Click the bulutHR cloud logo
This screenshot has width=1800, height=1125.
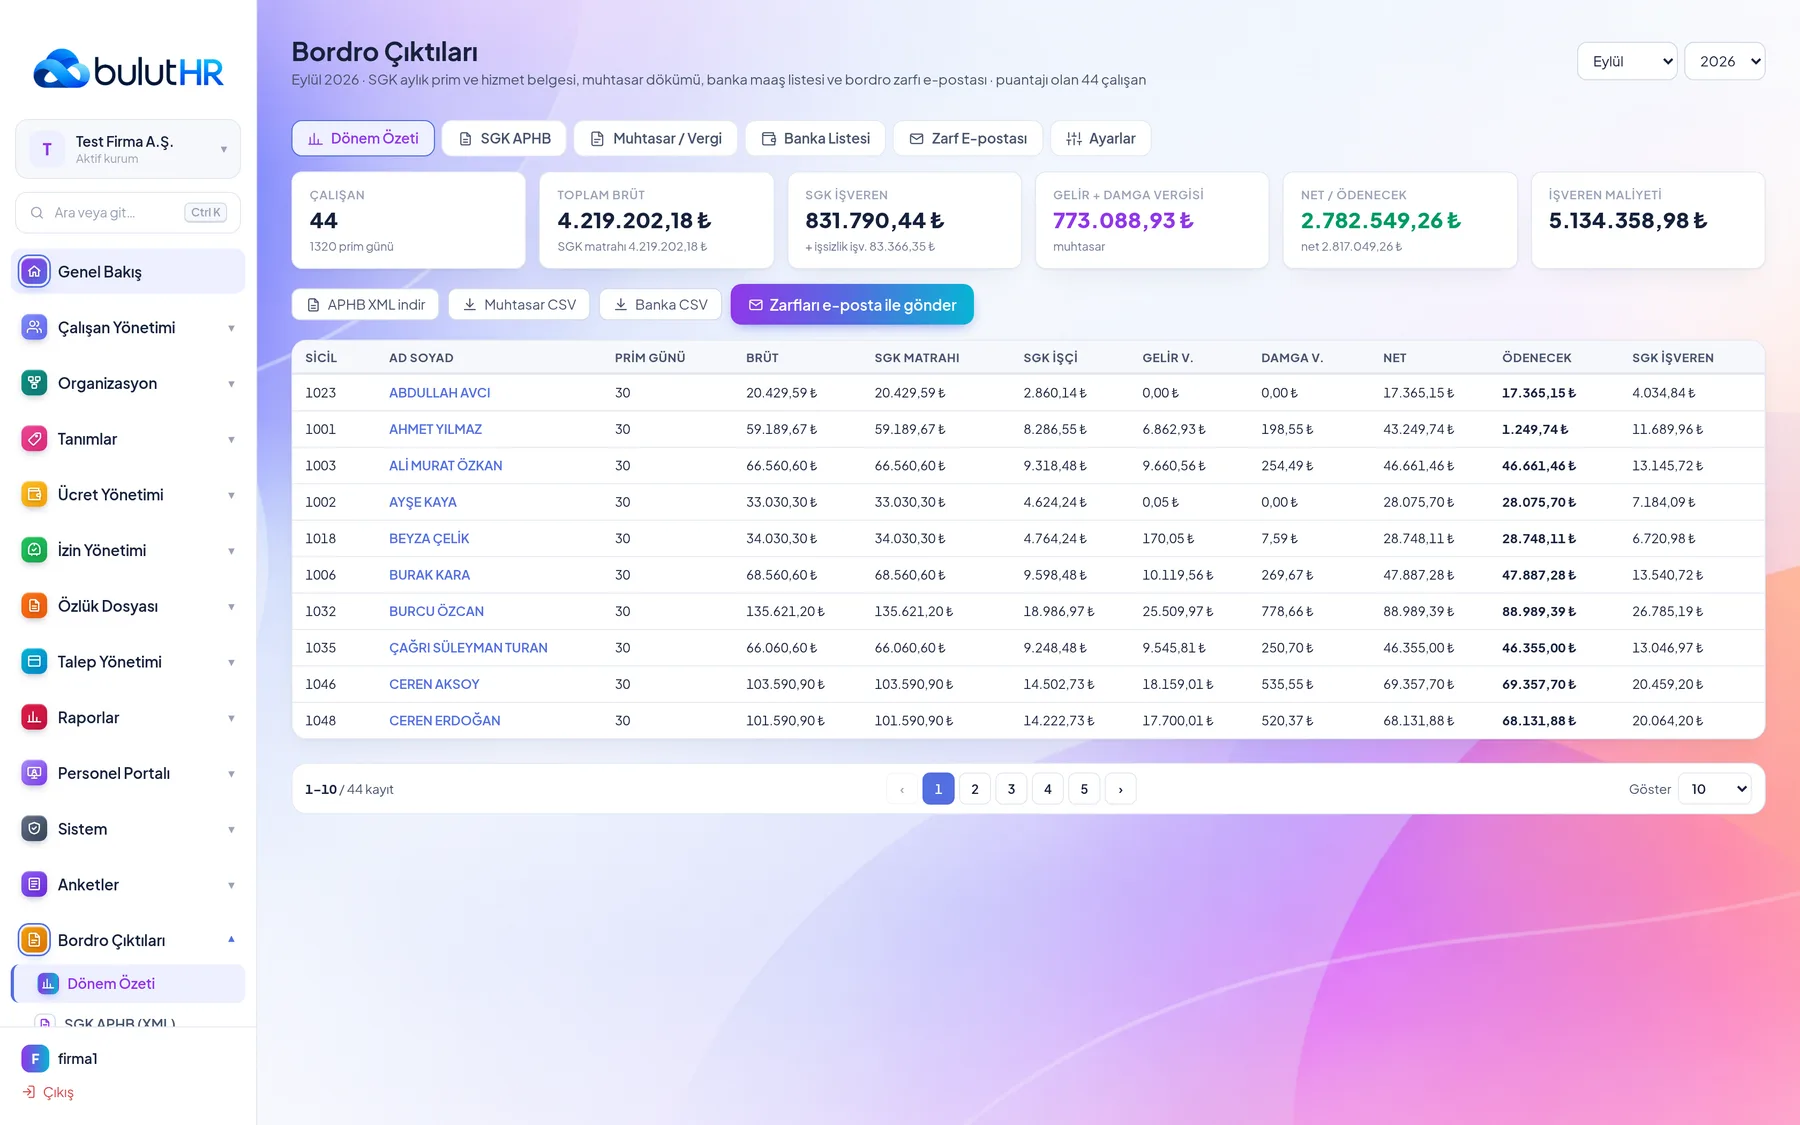(61, 69)
